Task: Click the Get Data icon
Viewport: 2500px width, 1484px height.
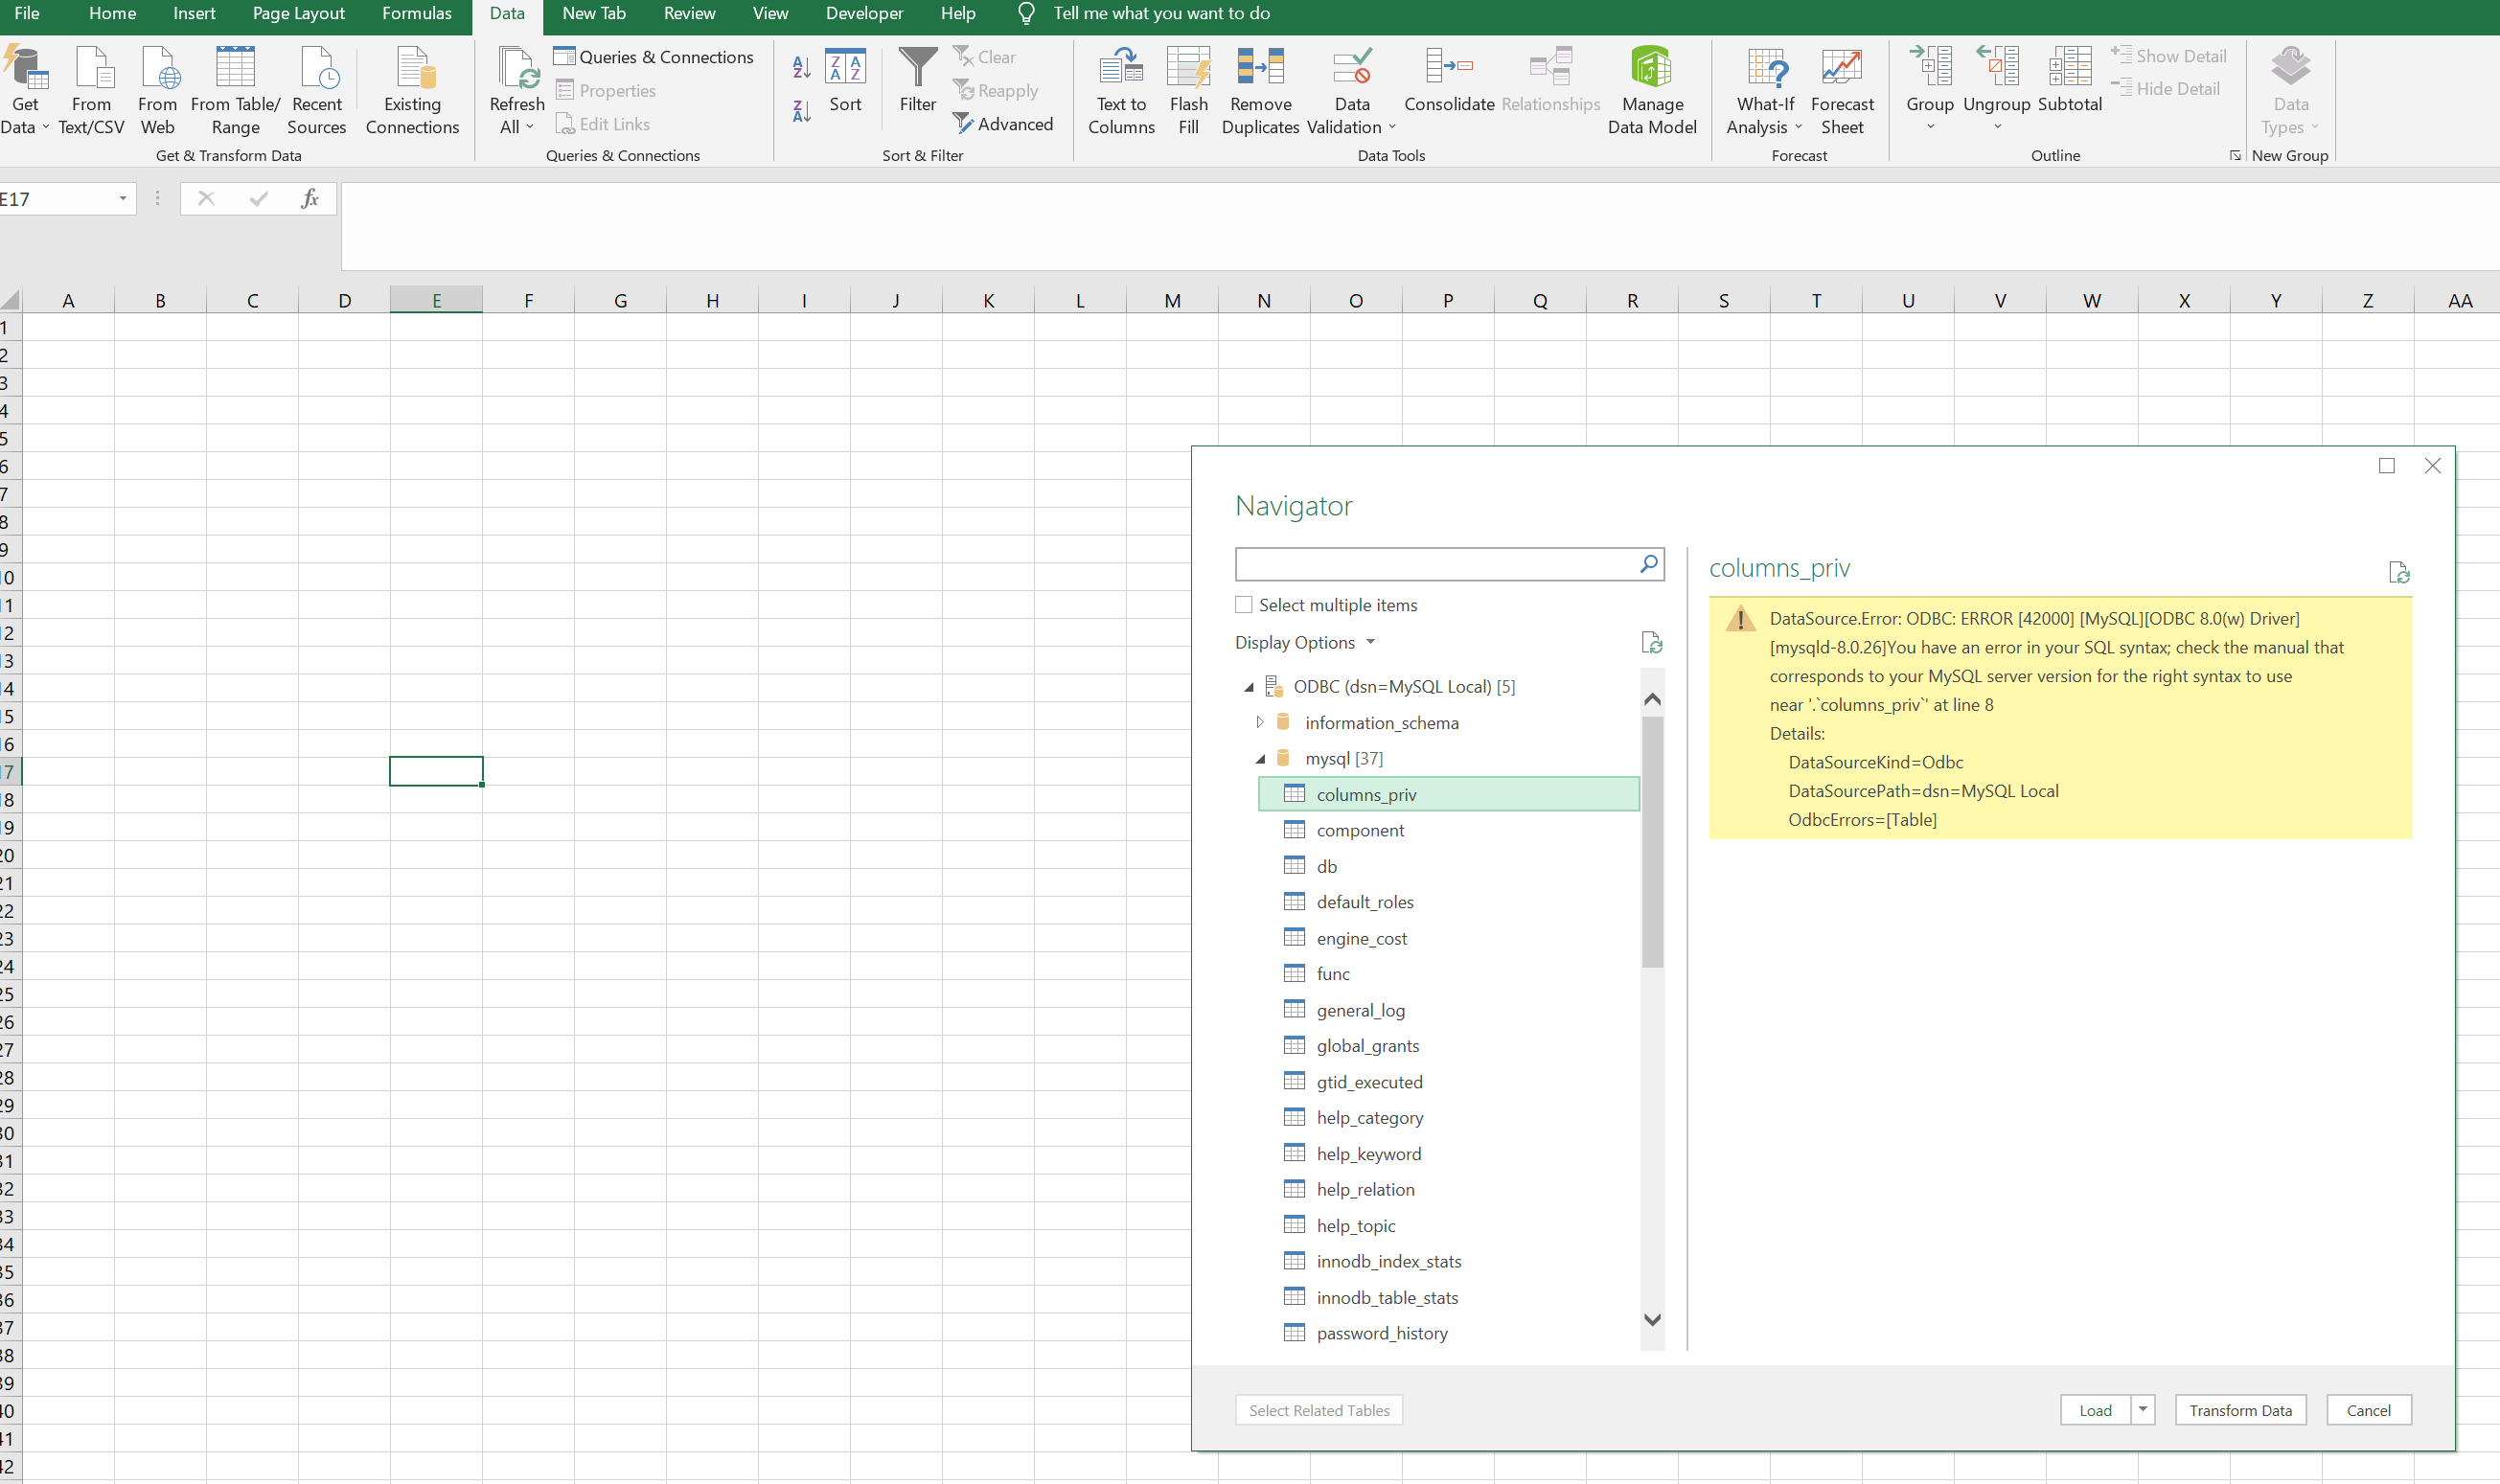Action: tap(25, 68)
